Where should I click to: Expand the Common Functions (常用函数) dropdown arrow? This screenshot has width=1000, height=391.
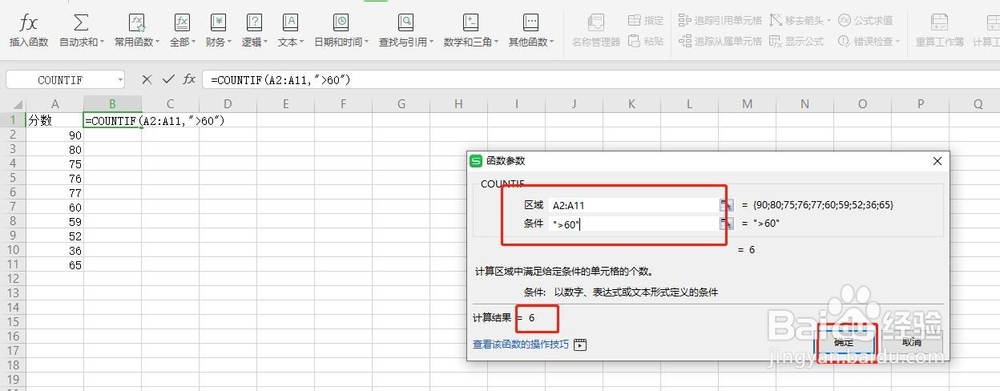click(158, 43)
